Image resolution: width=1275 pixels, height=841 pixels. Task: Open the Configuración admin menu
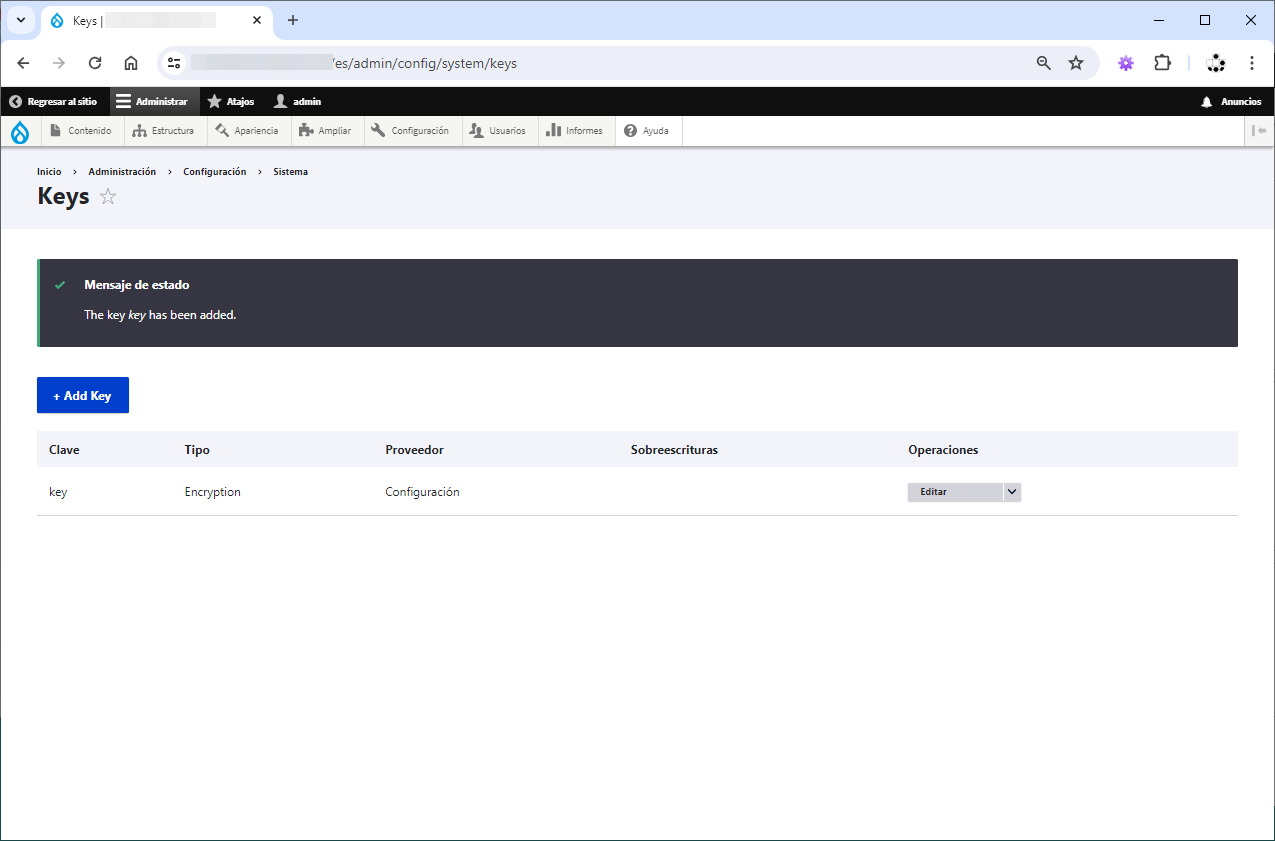412,131
